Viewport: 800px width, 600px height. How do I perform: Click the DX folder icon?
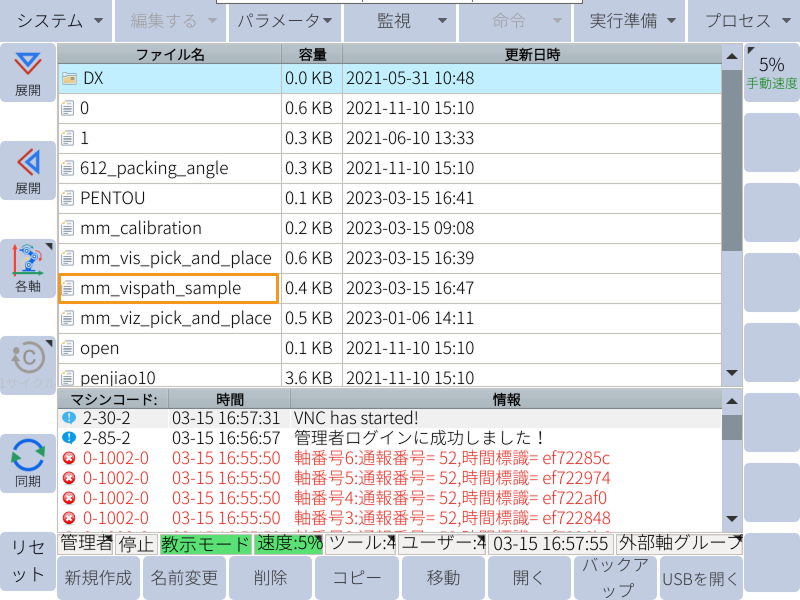click(x=69, y=79)
